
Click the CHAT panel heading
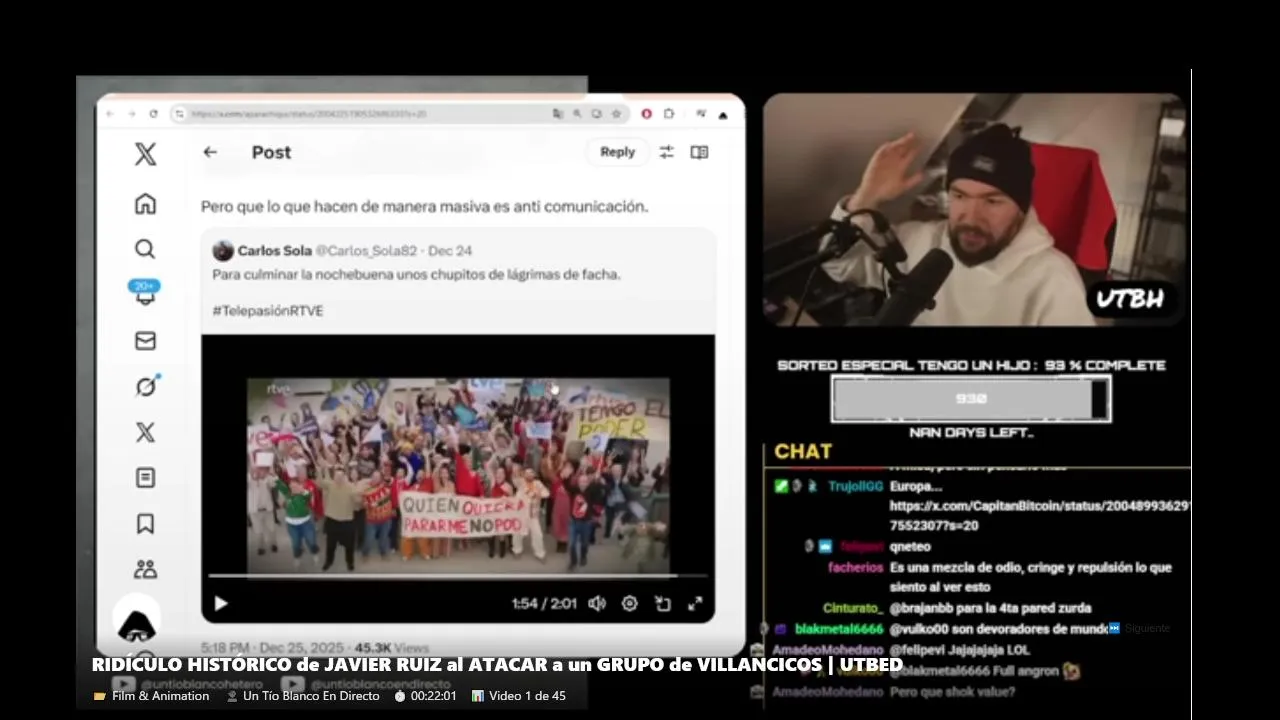click(x=803, y=451)
